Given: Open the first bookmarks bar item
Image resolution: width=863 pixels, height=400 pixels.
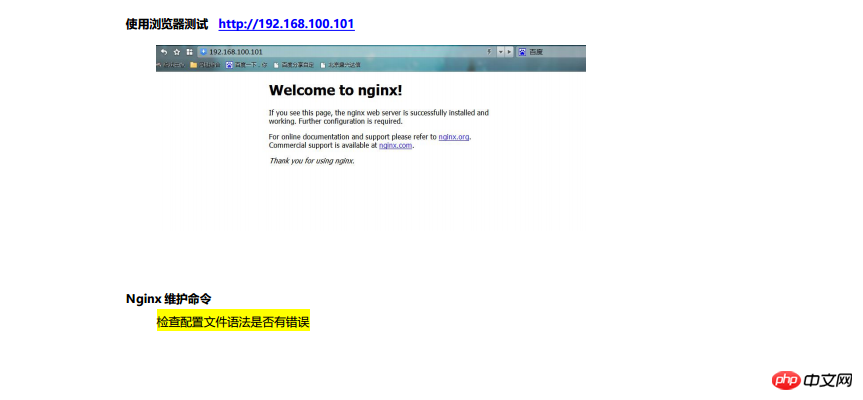Looking at the screenshot, I should pyautogui.click(x=171, y=65).
